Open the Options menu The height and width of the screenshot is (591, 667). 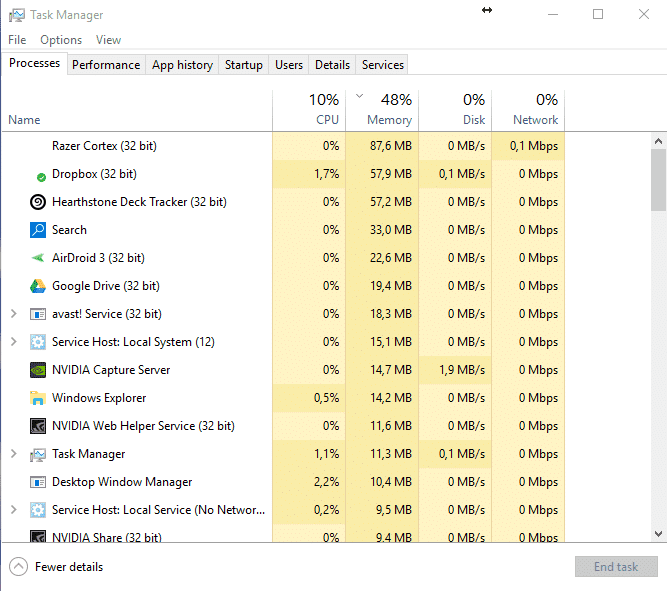pyautogui.click(x=61, y=40)
